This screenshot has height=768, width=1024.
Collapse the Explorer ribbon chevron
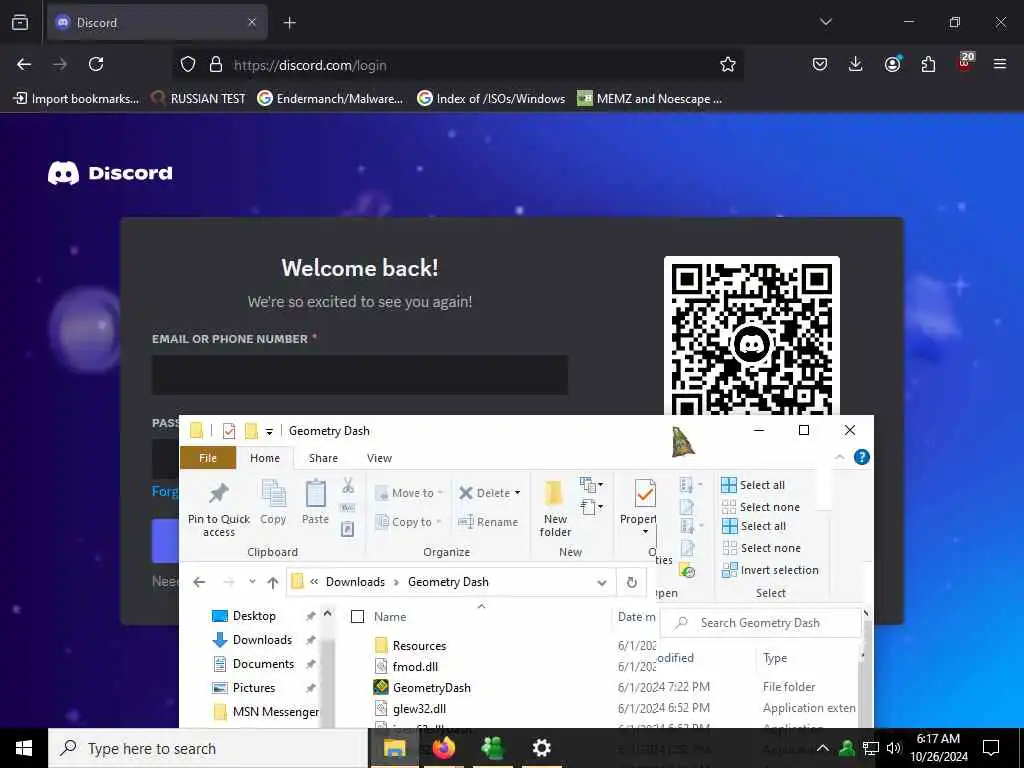(x=840, y=457)
